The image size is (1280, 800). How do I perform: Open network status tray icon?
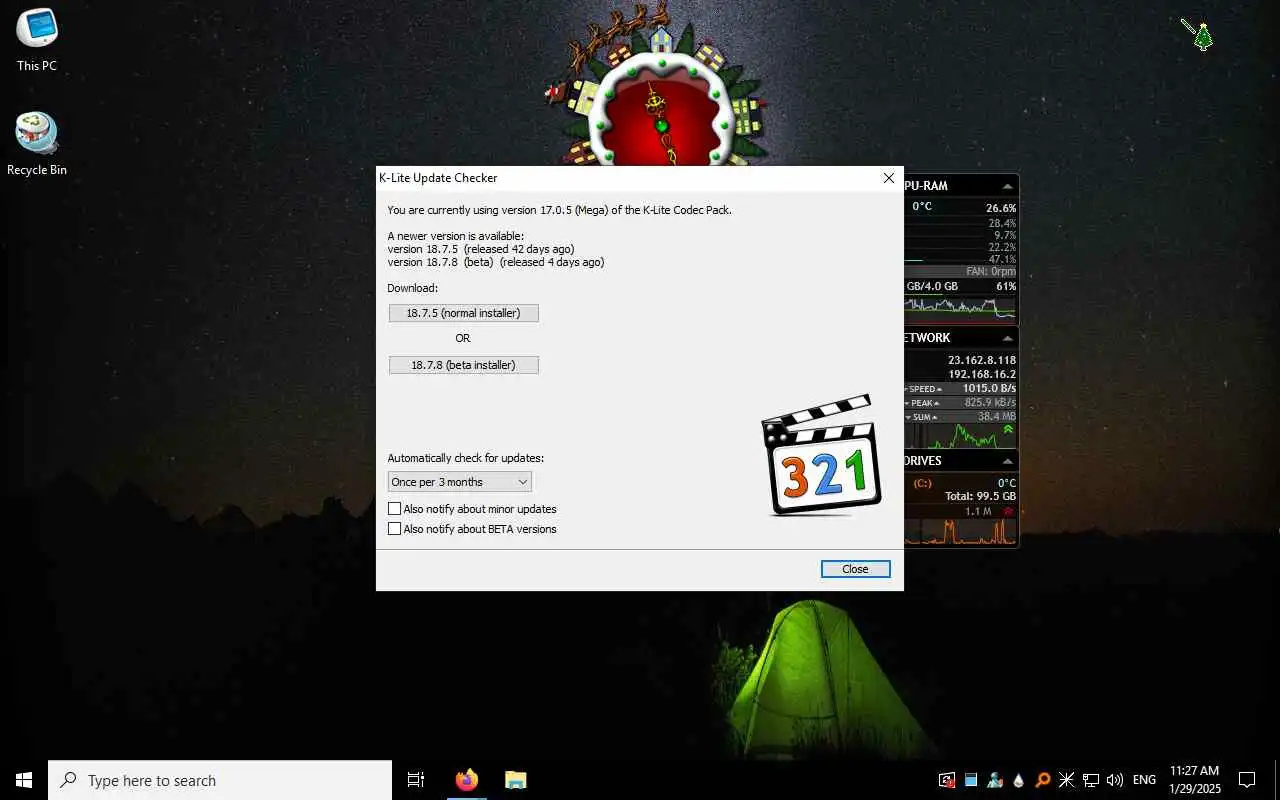click(x=1091, y=780)
